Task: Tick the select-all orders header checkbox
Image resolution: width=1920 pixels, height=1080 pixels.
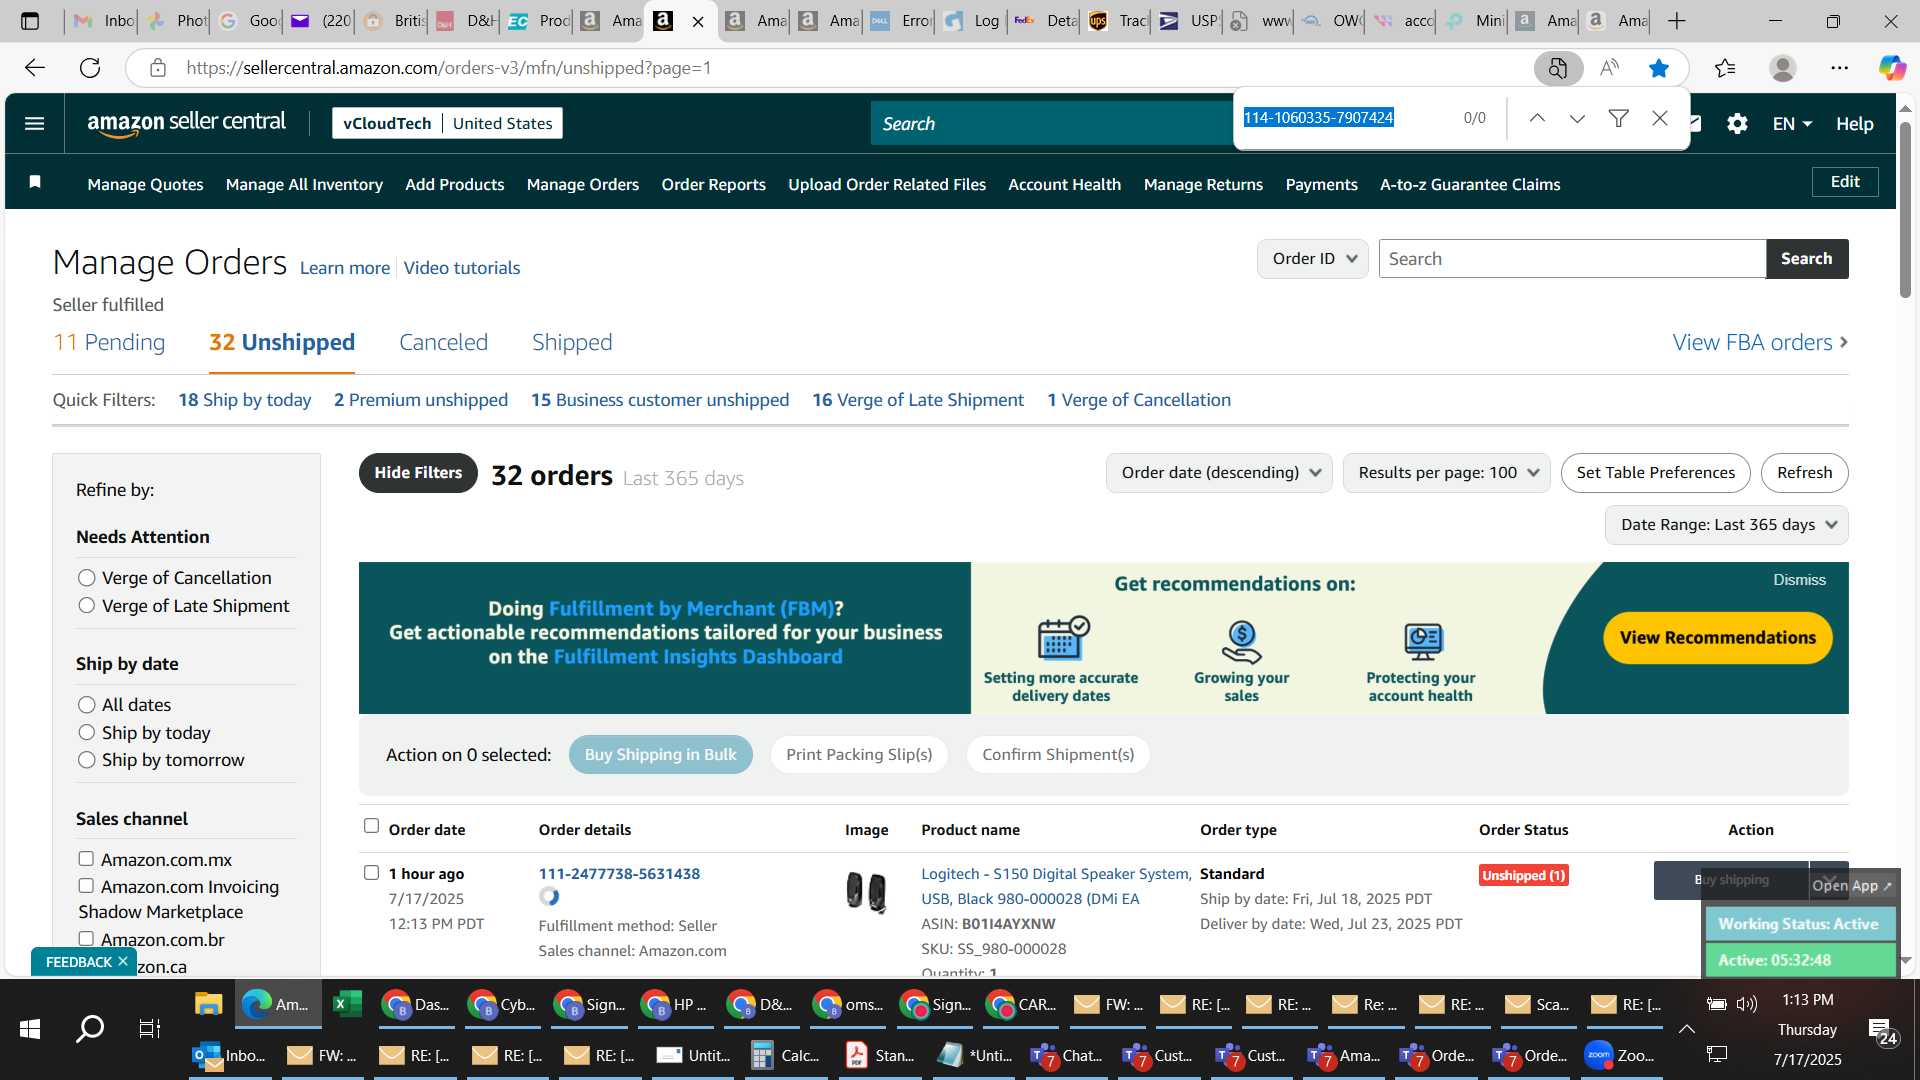Action: [371, 826]
